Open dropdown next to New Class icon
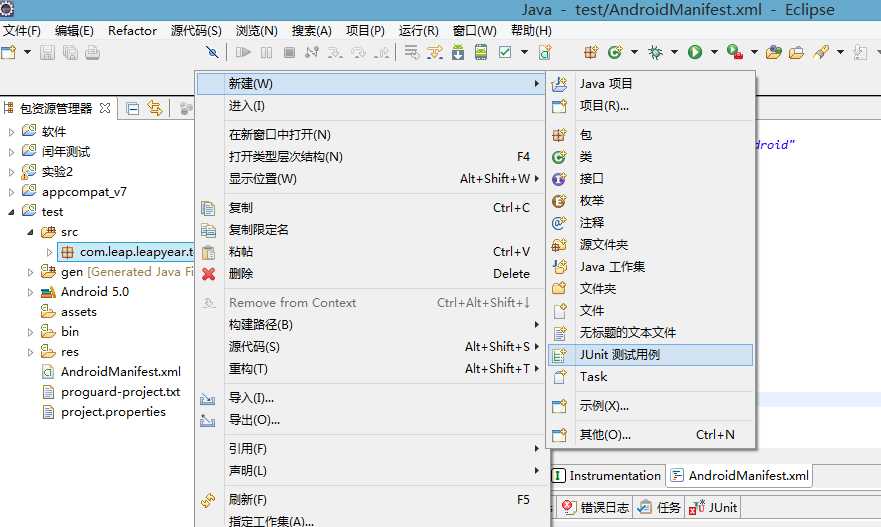Screen dimensions: 881x527 point(634,53)
